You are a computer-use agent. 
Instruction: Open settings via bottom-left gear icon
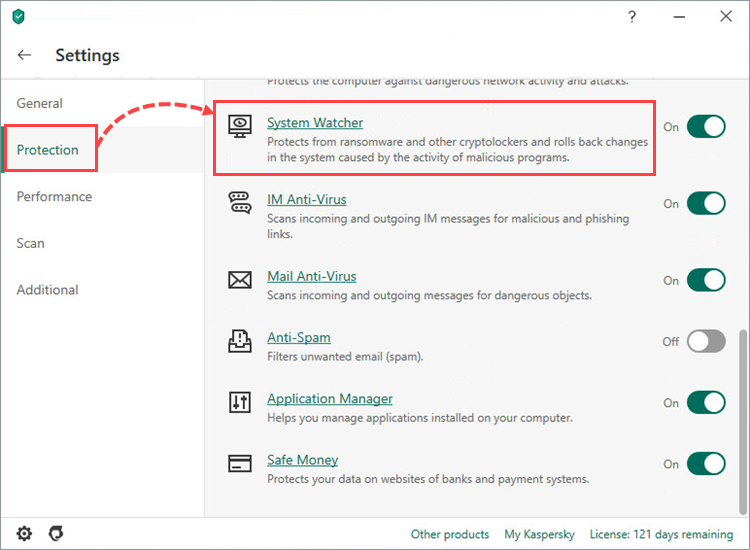24,533
